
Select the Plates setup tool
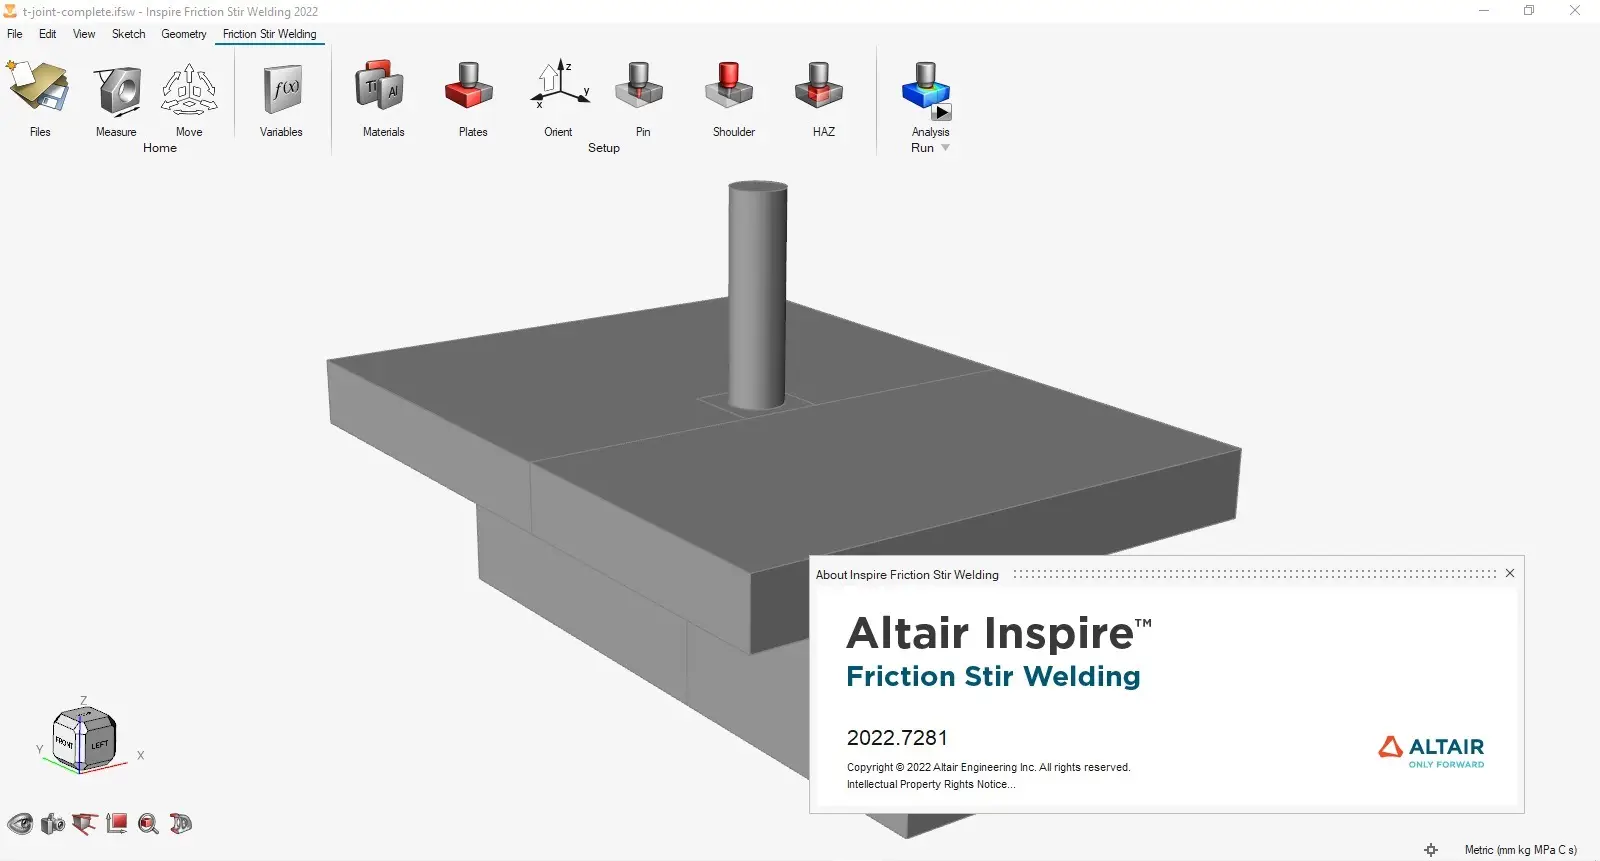coord(469,86)
